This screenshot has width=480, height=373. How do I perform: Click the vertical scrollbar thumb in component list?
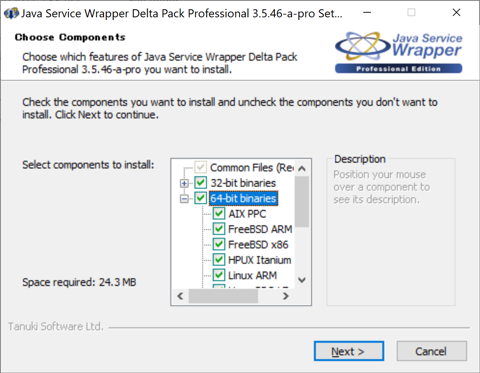[302, 202]
